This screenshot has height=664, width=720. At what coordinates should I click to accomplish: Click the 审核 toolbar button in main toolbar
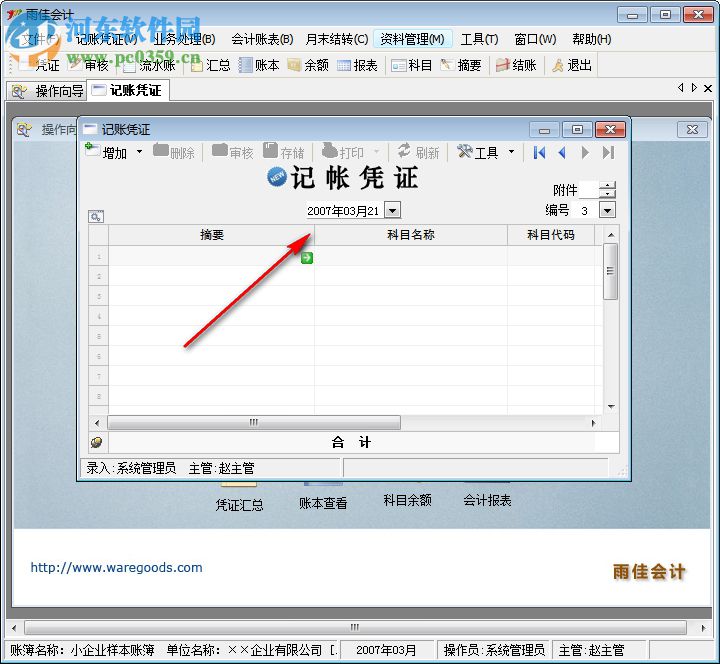(x=89, y=66)
